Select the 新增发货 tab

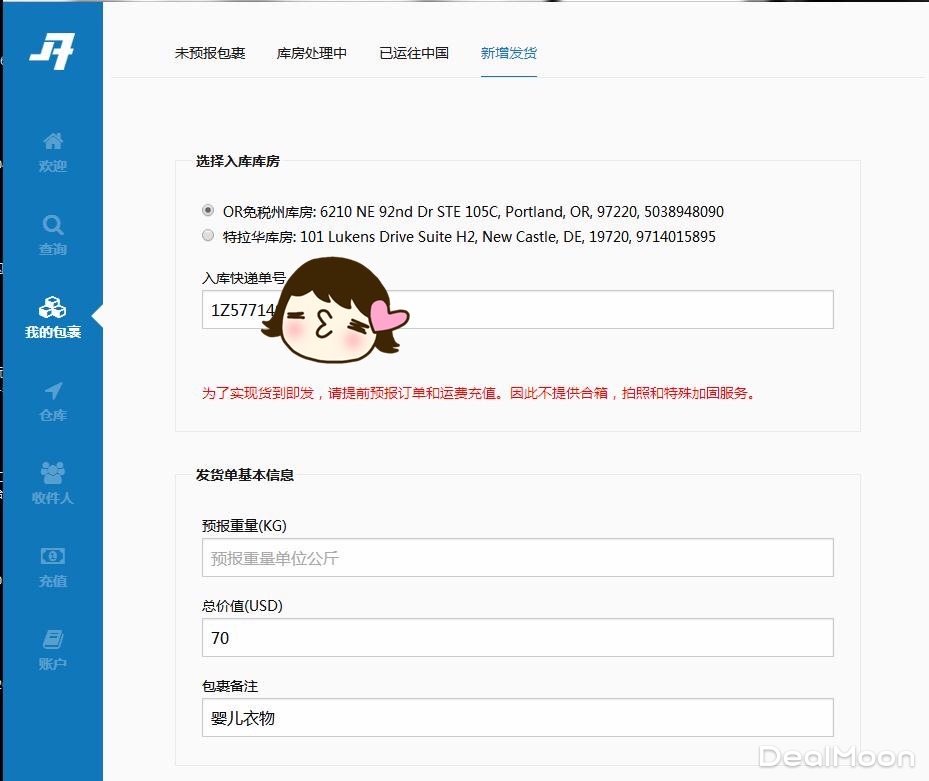coord(509,54)
